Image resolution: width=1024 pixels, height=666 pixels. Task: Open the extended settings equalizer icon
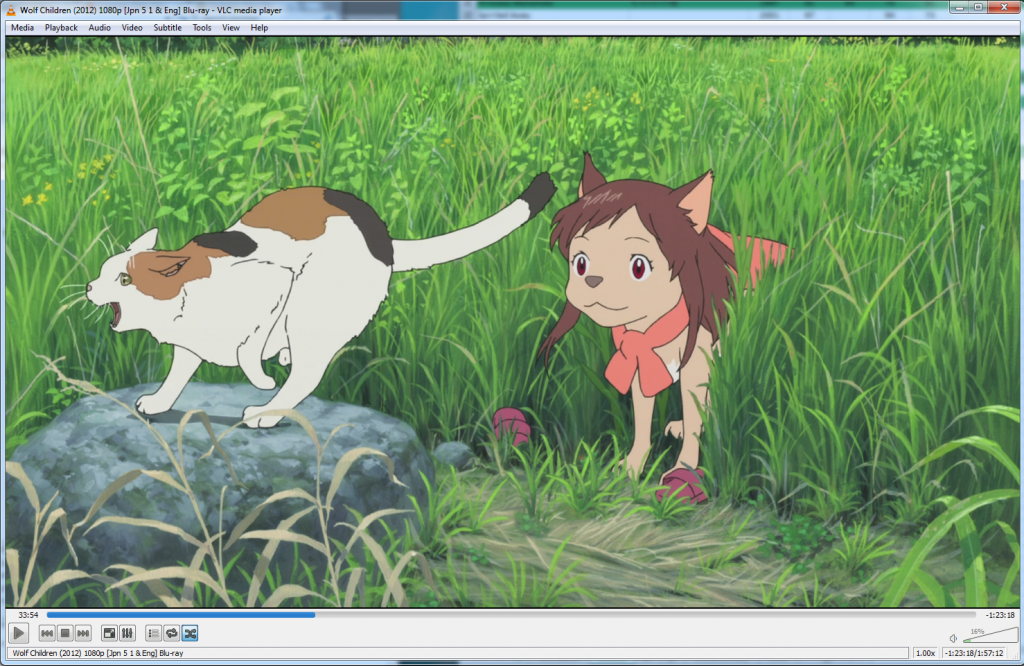127,633
